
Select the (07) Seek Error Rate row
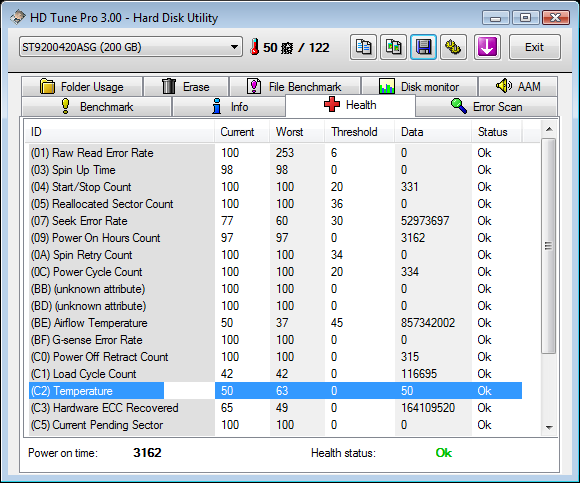click(276, 221)
